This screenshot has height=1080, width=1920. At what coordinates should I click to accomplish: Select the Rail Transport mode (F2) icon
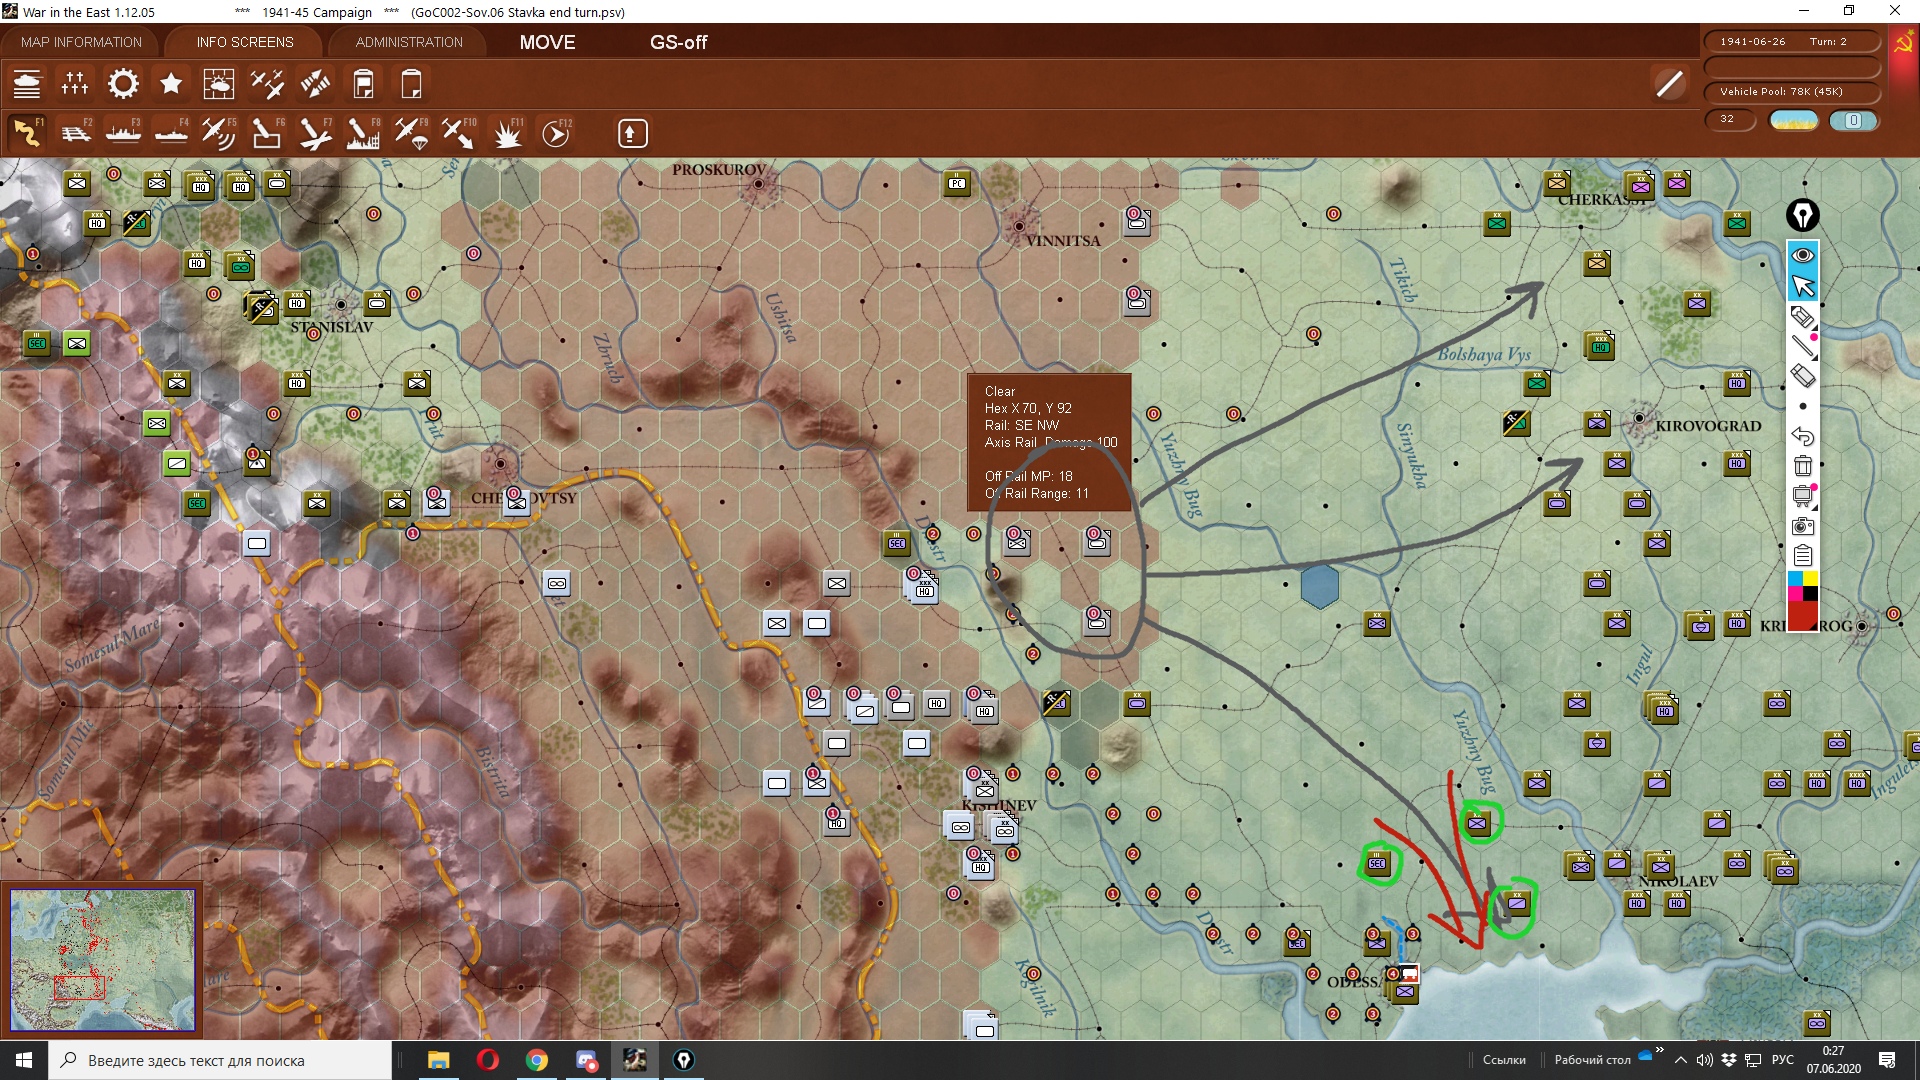(75, 133)
